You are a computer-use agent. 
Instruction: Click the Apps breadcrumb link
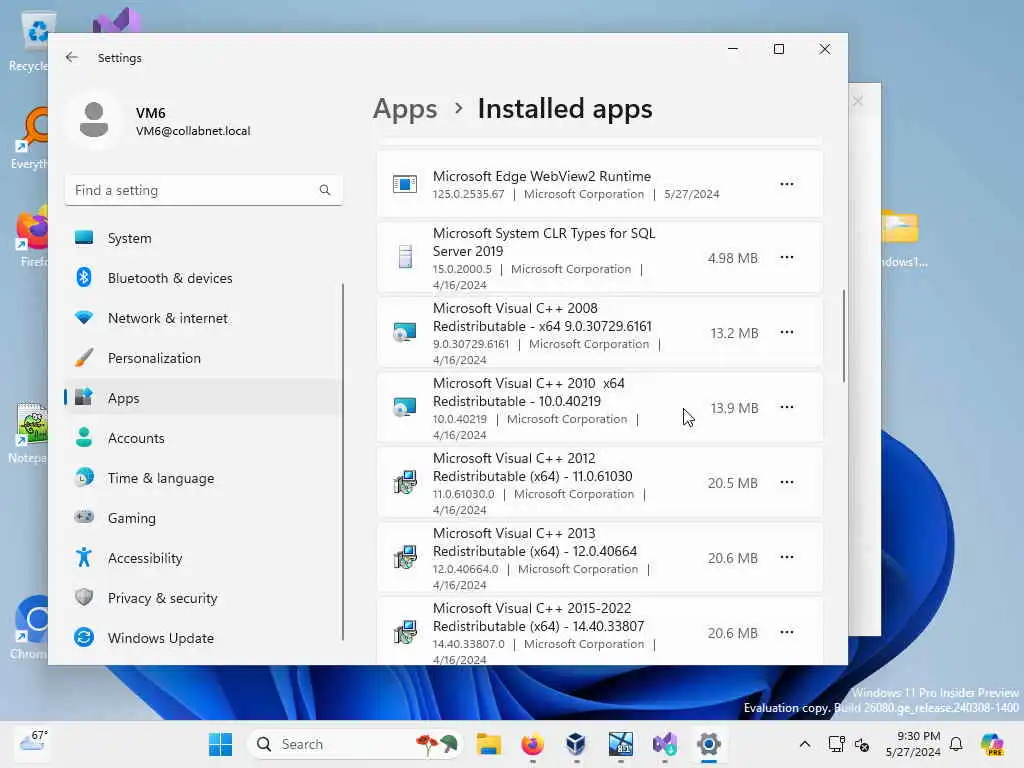[405, 108]
